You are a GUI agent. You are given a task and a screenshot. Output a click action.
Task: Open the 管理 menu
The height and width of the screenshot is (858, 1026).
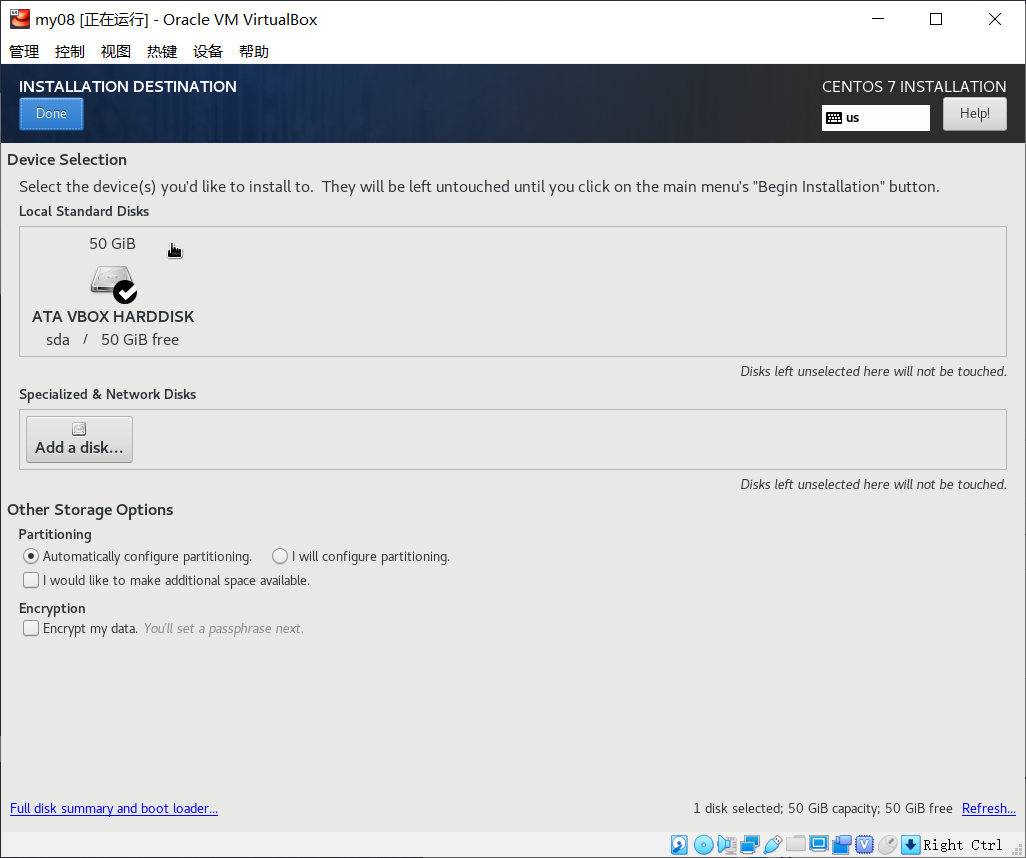click(x=24, y=52)
